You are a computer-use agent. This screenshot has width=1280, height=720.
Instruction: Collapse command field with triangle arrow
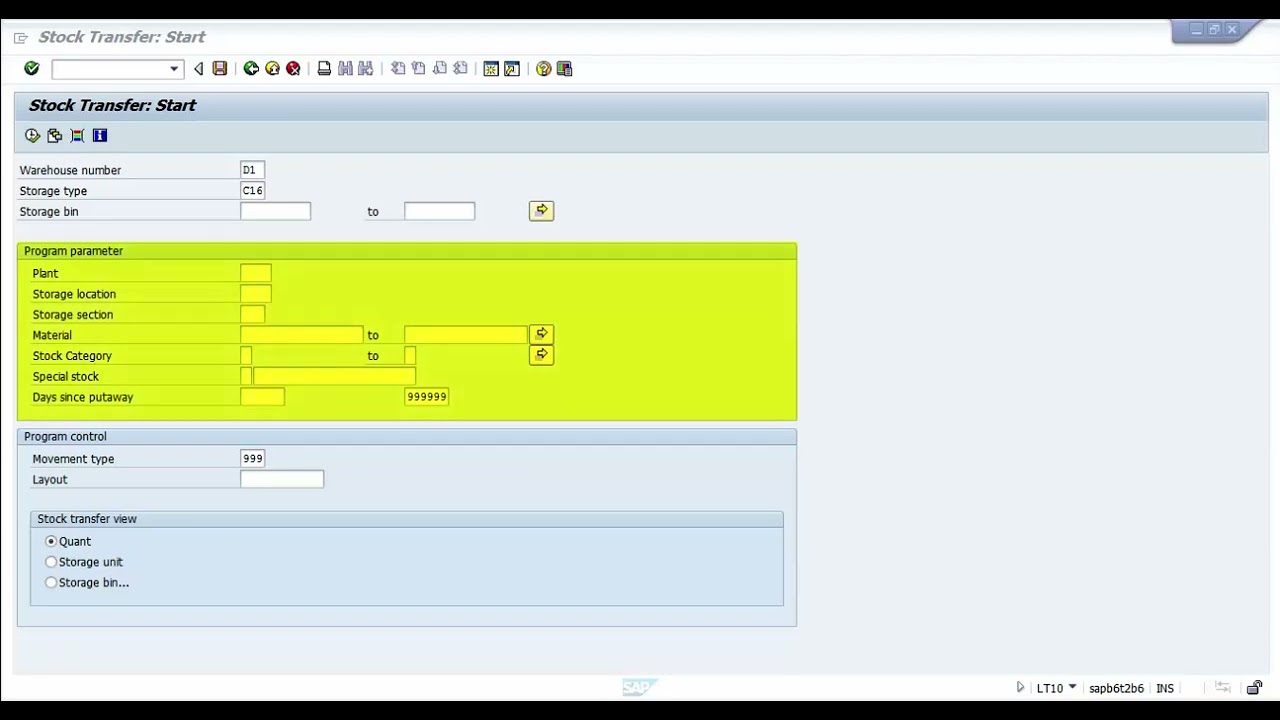198,68
